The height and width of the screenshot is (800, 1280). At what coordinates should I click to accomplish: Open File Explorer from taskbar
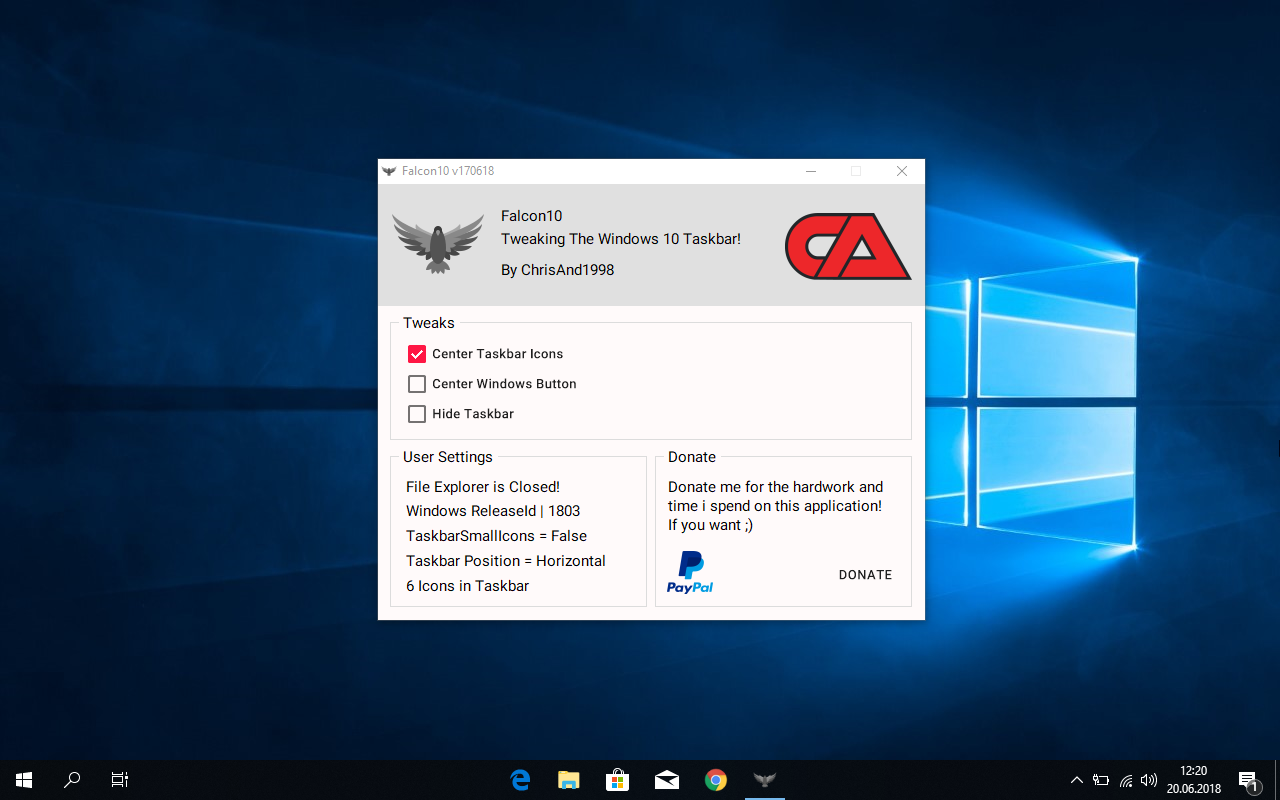[569, 780]
